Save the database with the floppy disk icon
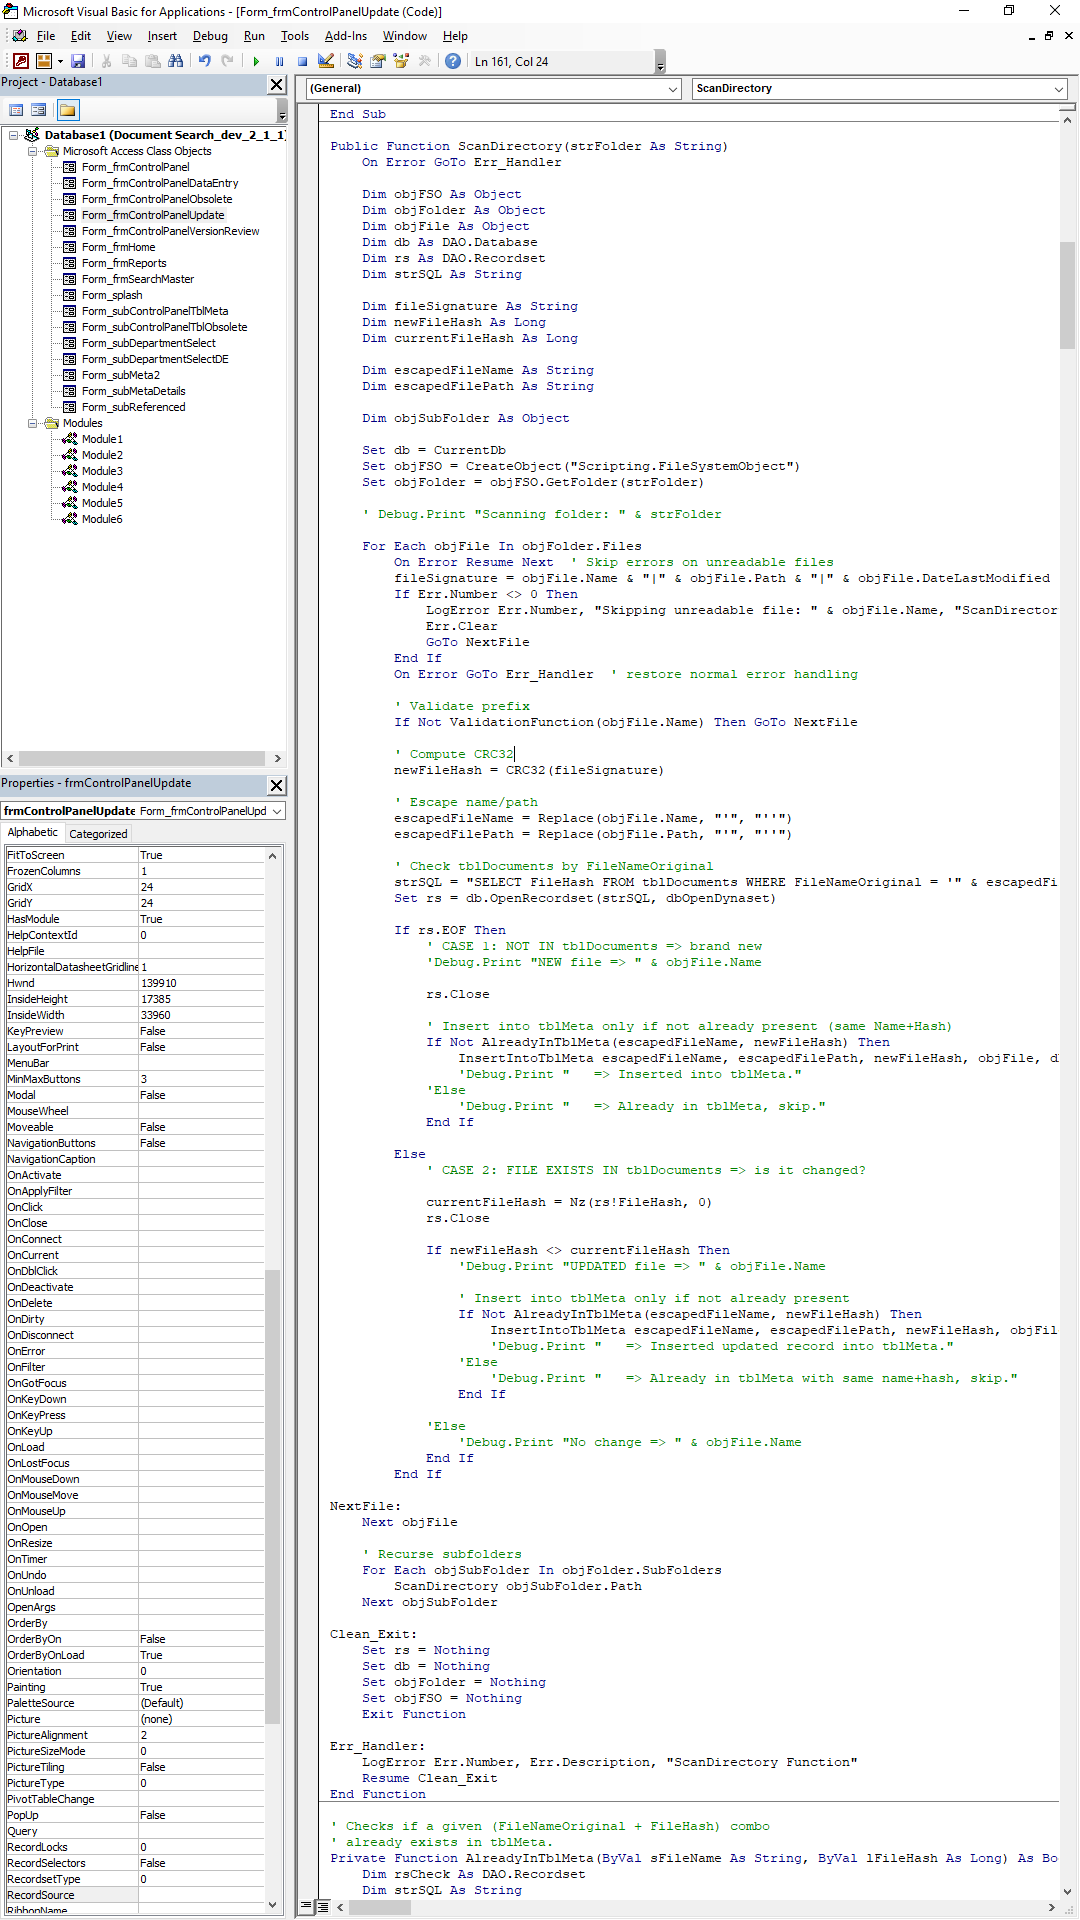The width and height of the screenshot is (1080, 1920). click(78, 61)
